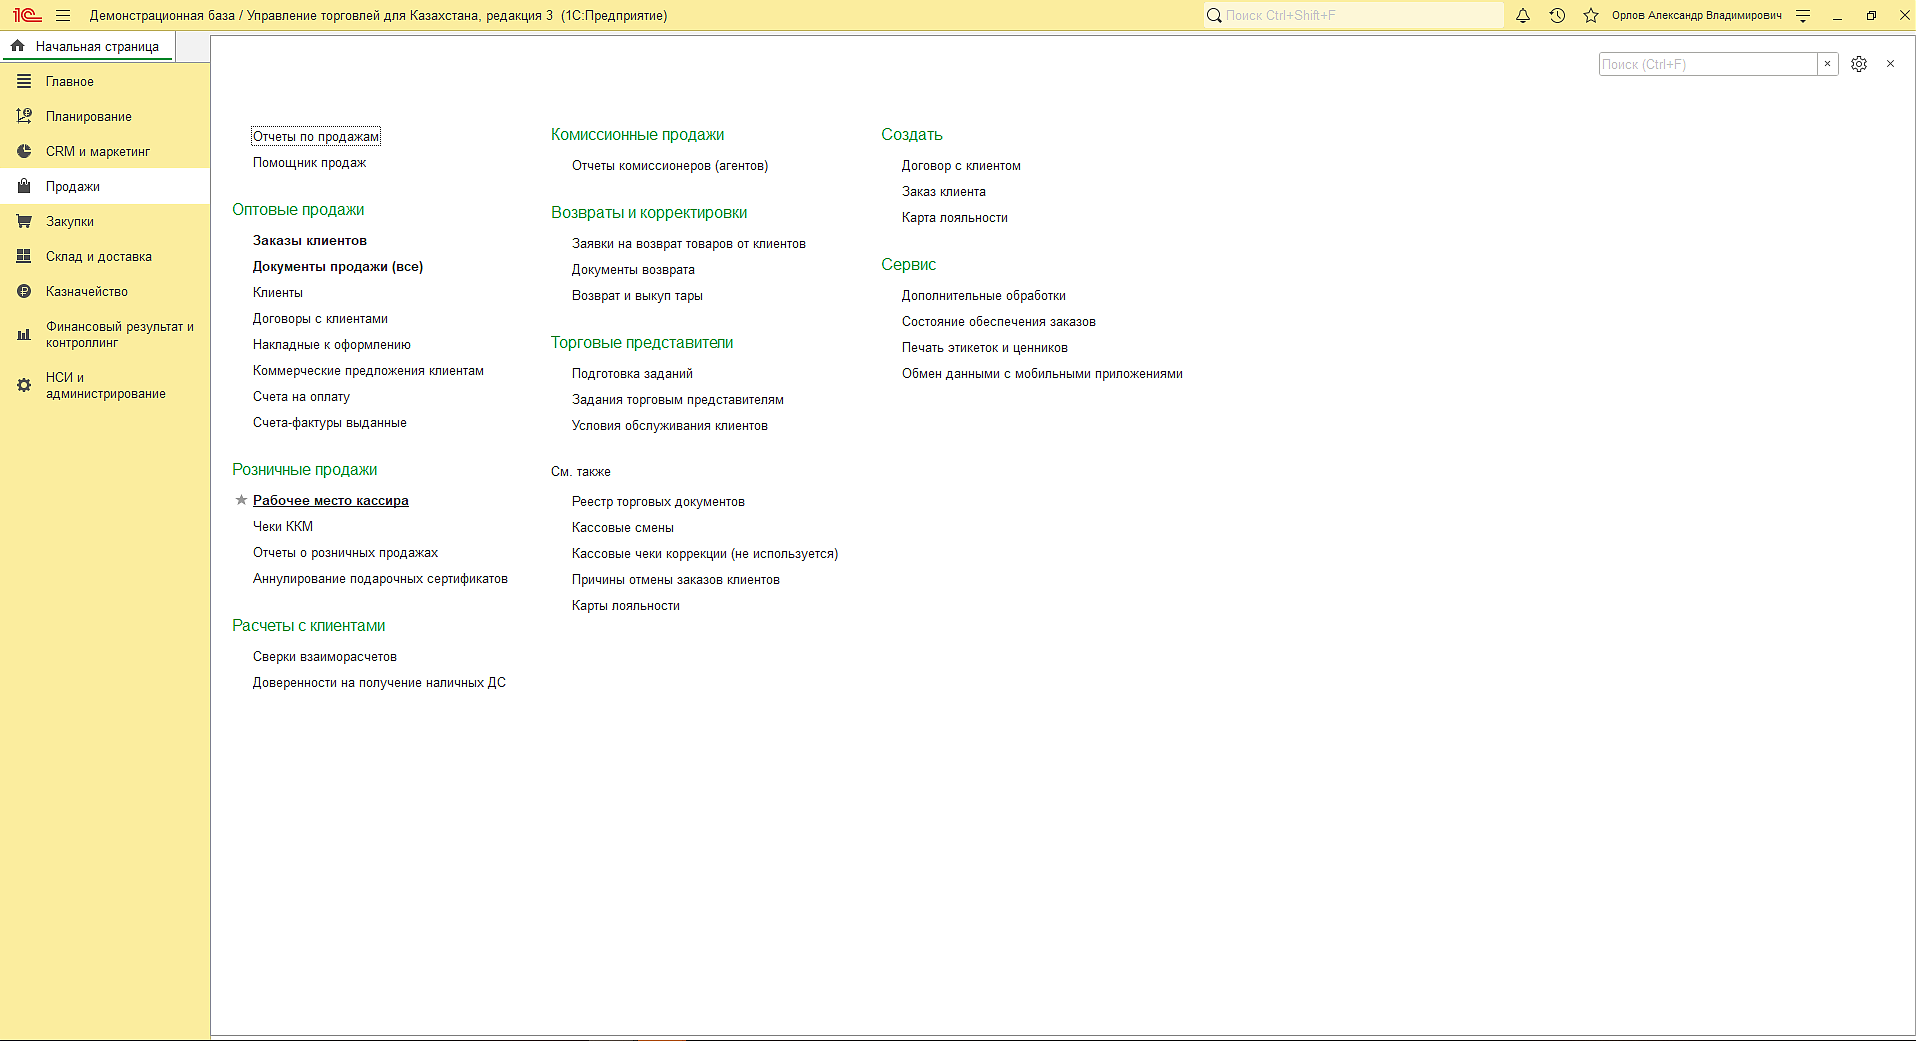Open Отчеты комиссионеров (агентов)

[670, 165]
